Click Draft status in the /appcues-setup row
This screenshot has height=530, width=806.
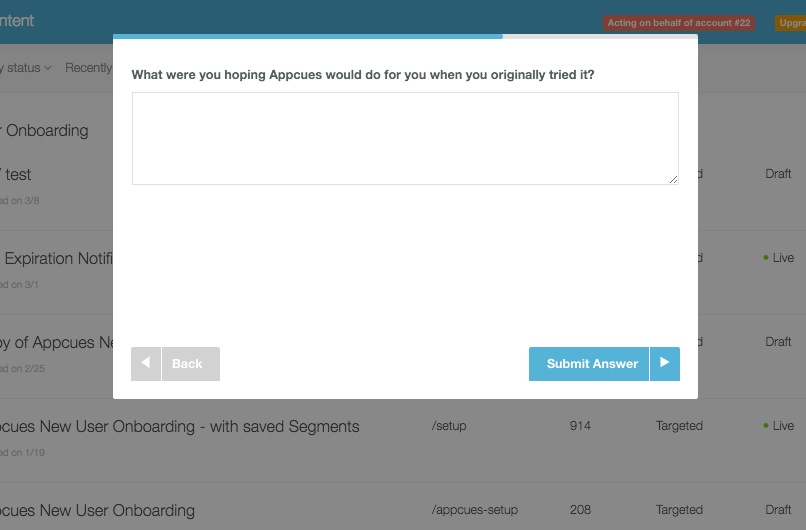pyautogui.click(x=778, y=509)
